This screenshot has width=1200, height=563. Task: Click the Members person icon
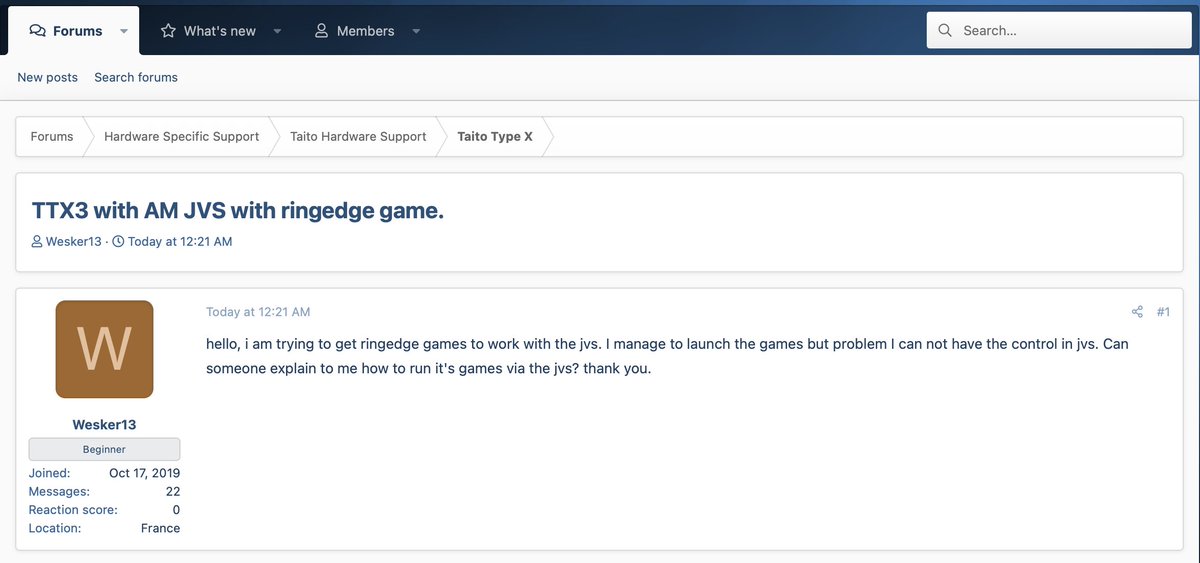[x=321, y=31]
